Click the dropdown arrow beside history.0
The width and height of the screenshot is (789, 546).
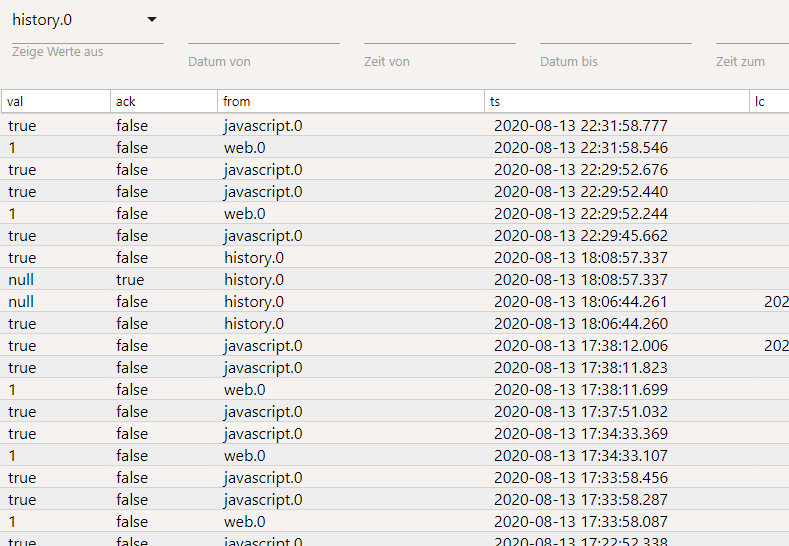[152, 20]
